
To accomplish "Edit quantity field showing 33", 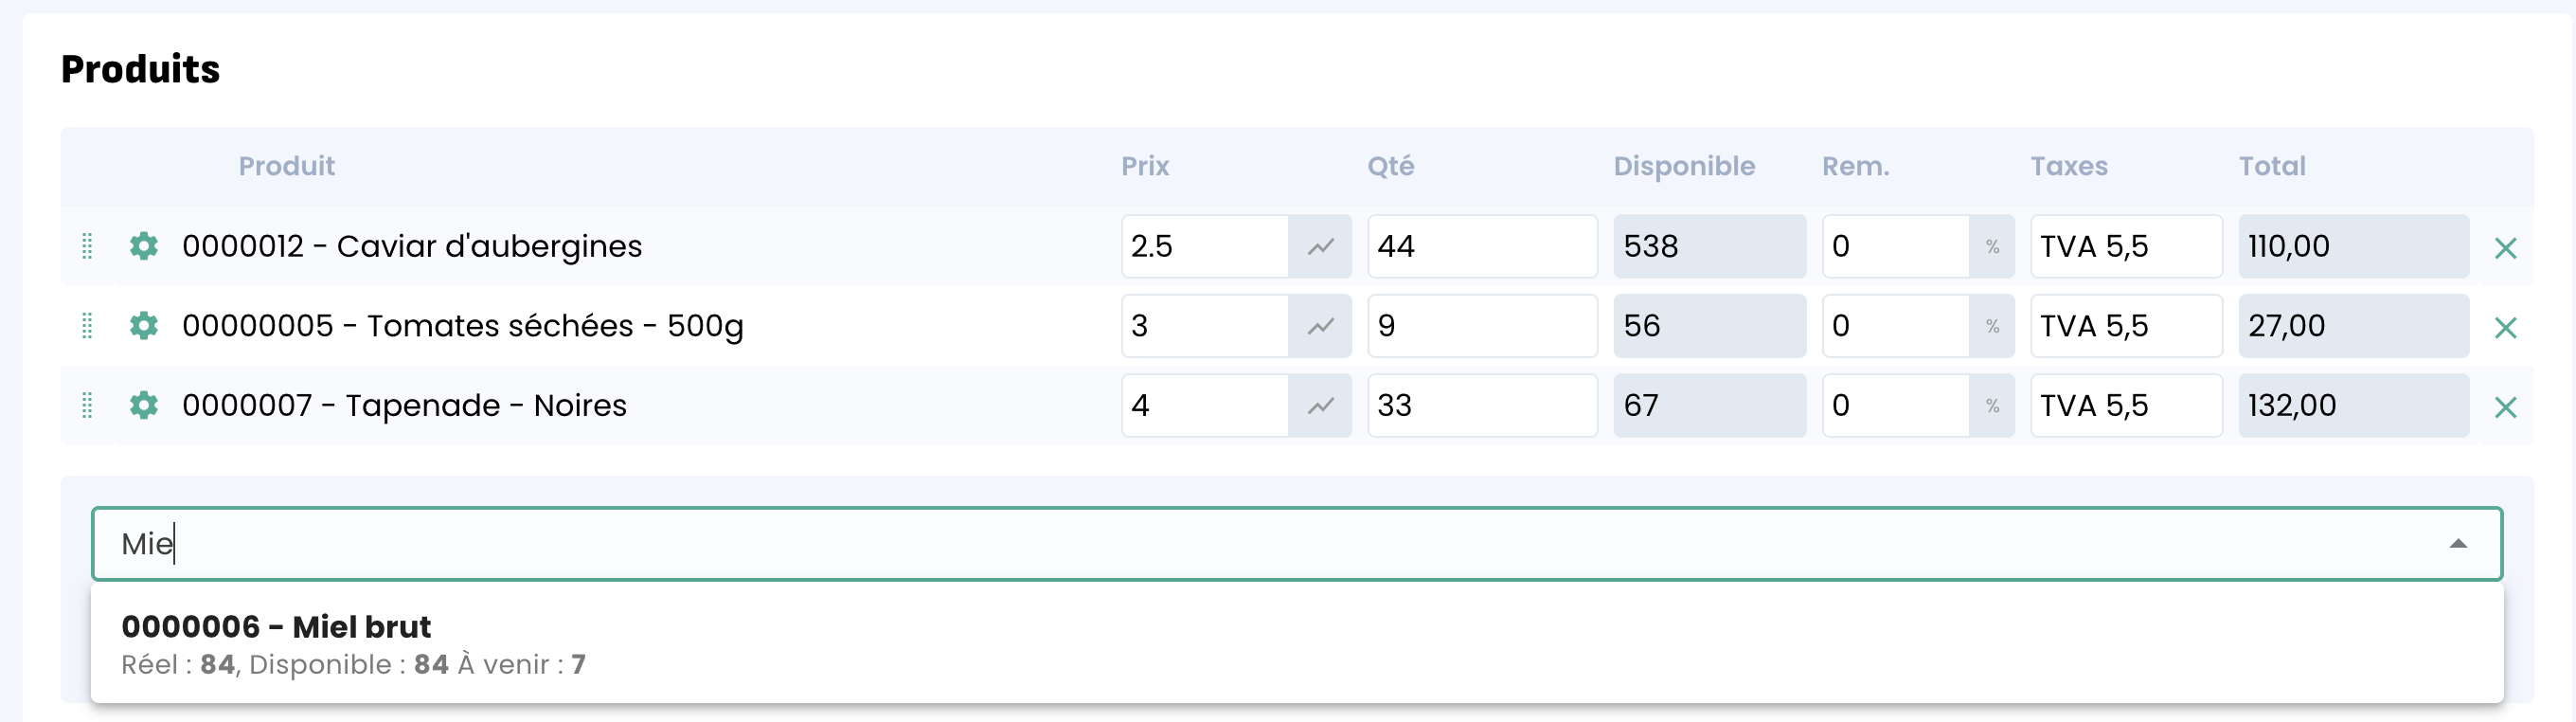I will (1481, 405).
